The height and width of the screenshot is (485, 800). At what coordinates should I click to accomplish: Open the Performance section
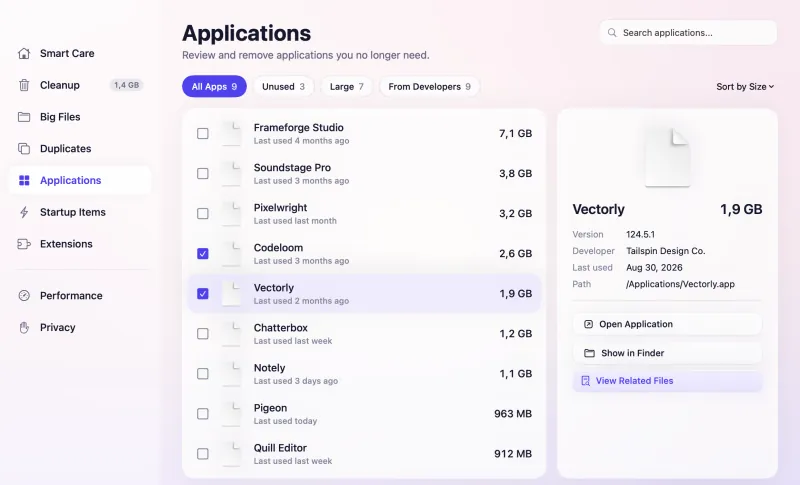[x=80, y=296]
